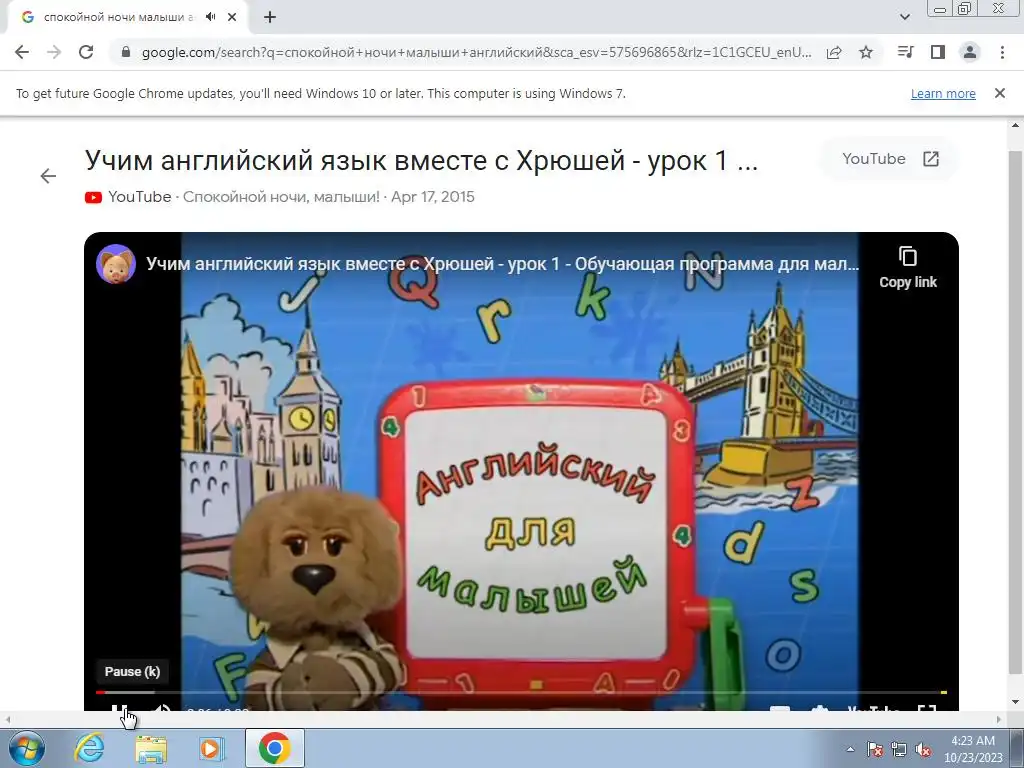
Task: Share this page from the address bar
Action: point(834,52)
